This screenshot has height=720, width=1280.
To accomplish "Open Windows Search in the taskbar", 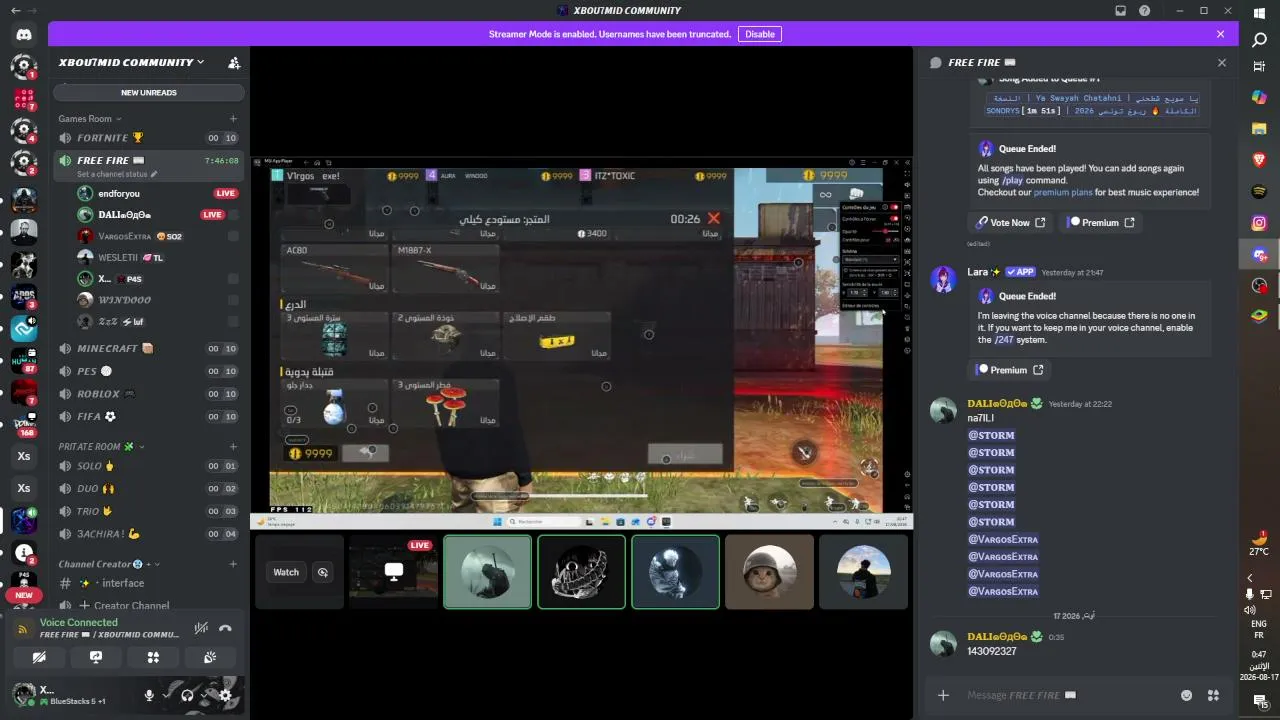I will (x=1259, y=41).
